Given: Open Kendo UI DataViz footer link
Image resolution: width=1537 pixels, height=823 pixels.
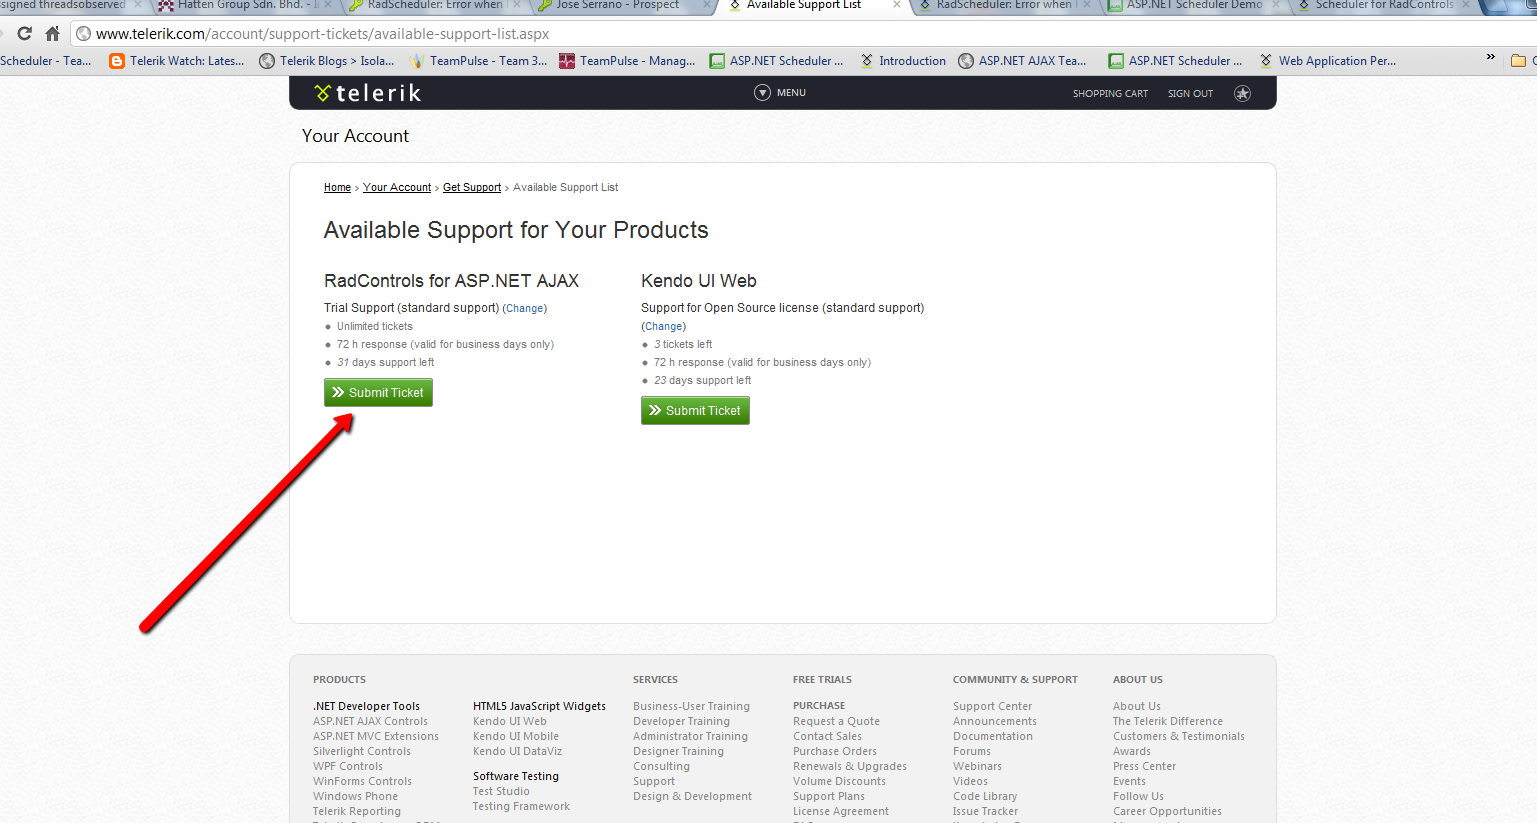Looking at the screenshot, I should [517, 752].
